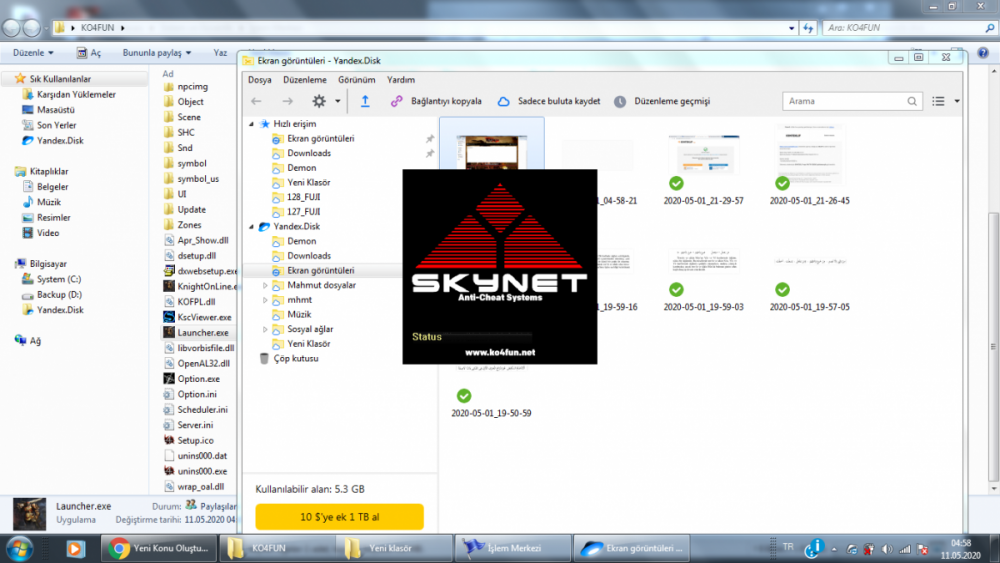Viewport: 1000px width, 563px height.
Task: Expand the Mahmut dosyalar folder
Action: tap(265, 285)
